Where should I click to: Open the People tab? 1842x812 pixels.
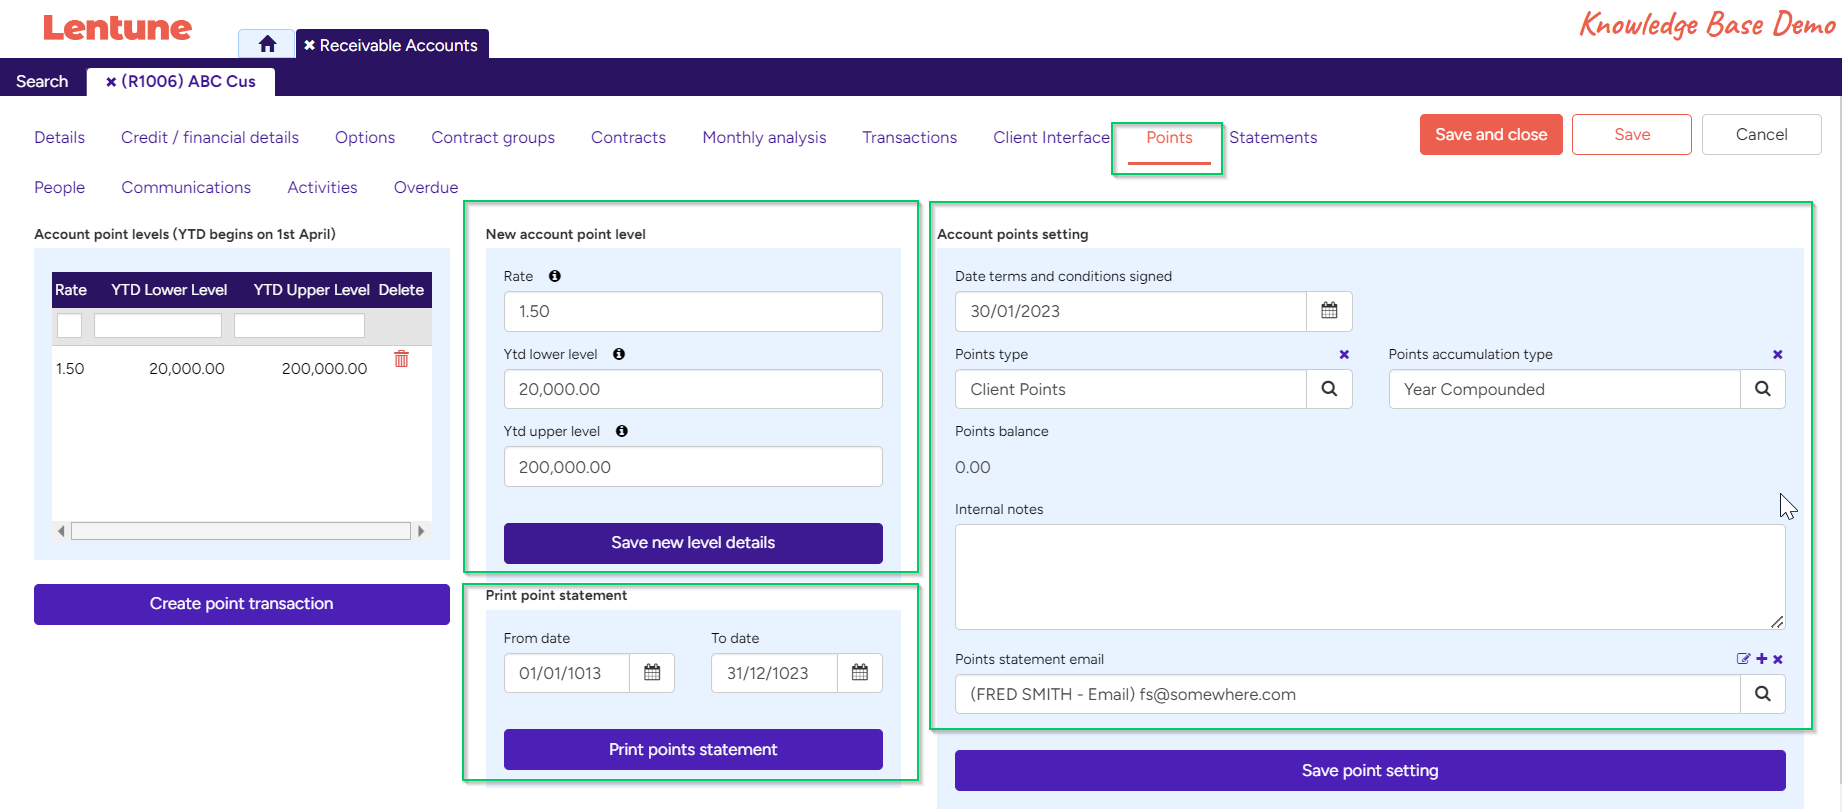click(x=59, y=188)
